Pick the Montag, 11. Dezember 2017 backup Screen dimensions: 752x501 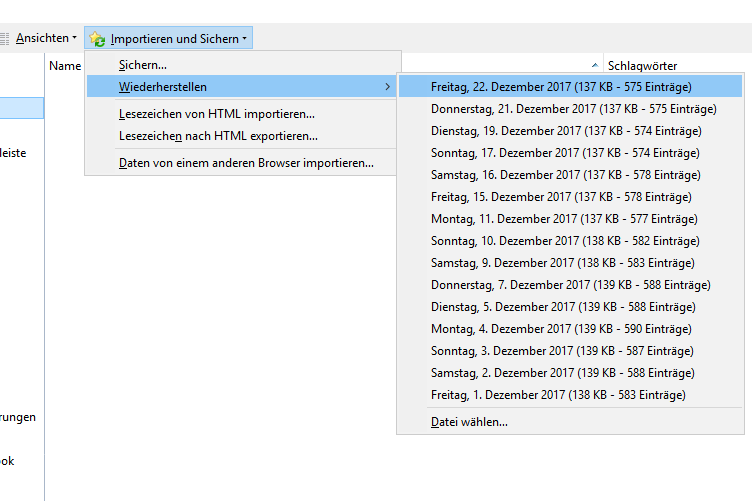point(564,219)
